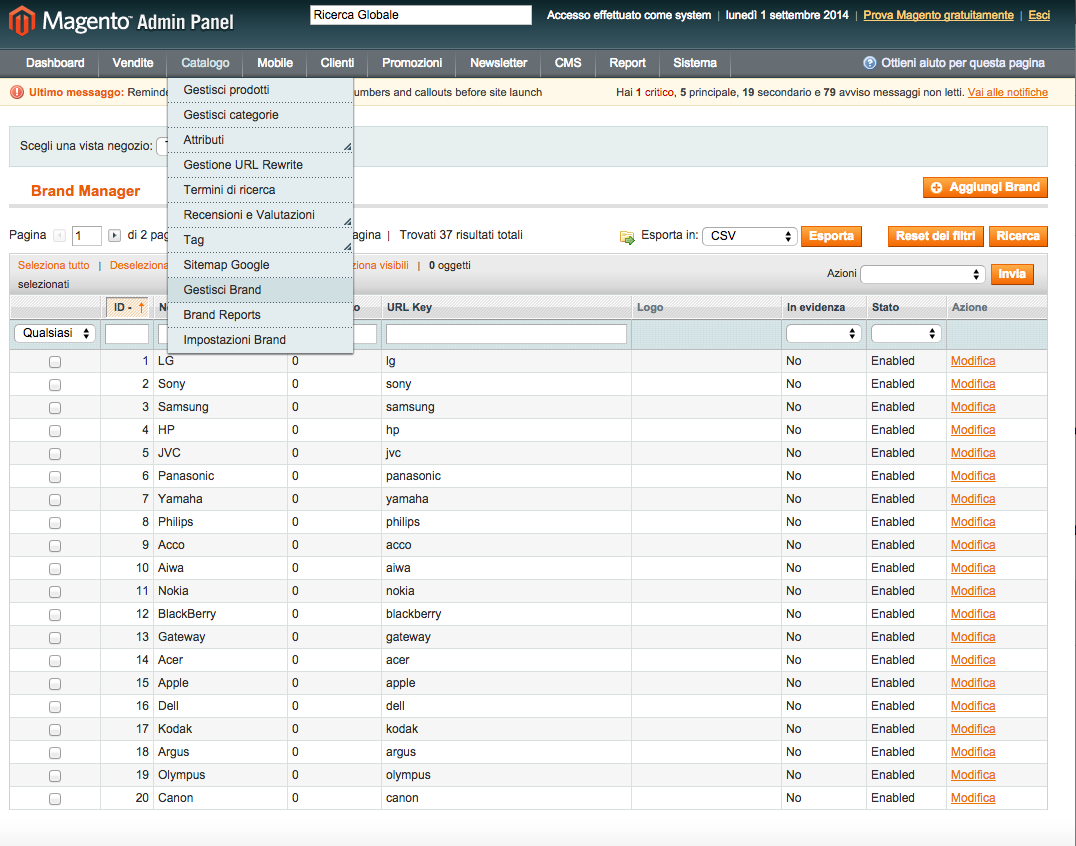Open the Azioni mass action dropdown
1076x846 pixels.
(x=922, y=274)
